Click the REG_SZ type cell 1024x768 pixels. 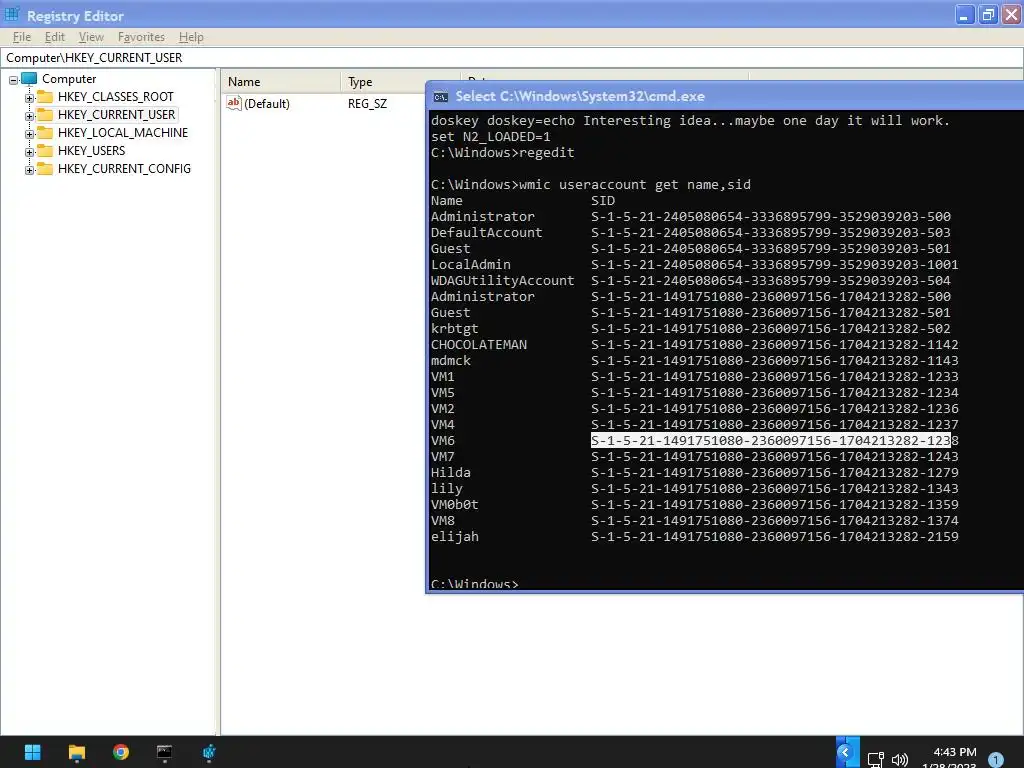[x=367, y=104]
